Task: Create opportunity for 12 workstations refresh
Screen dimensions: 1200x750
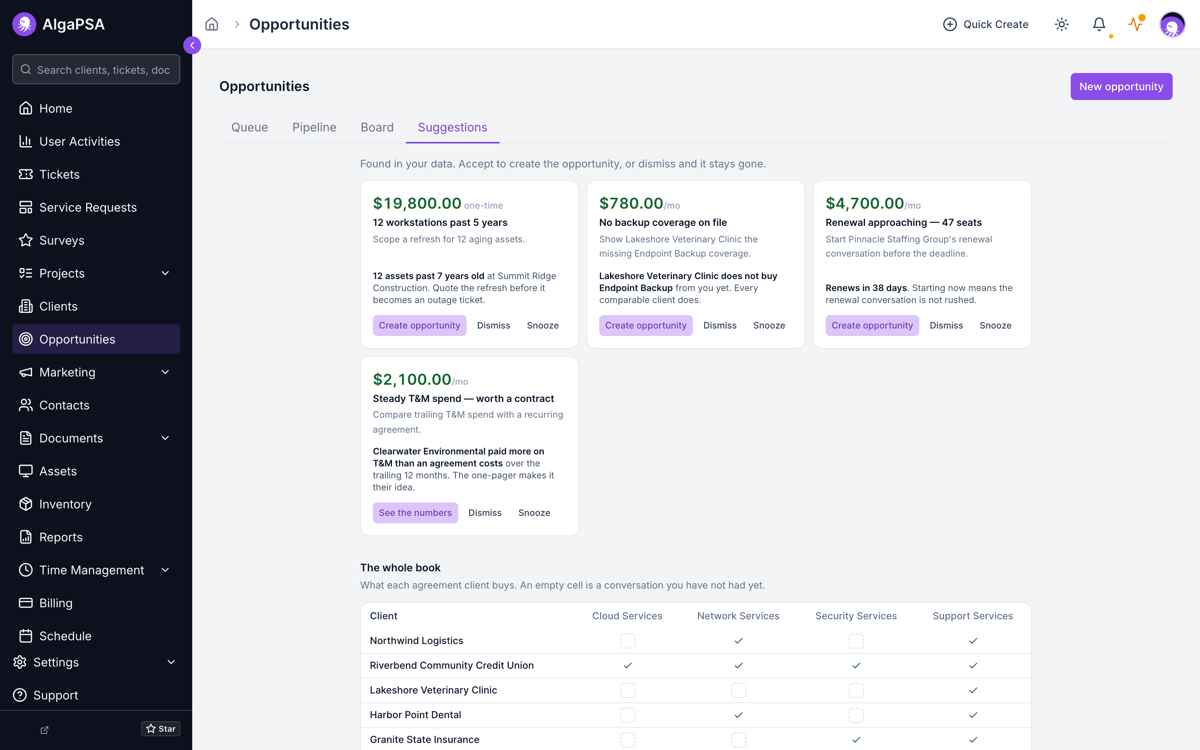Action: click(420, 325)
